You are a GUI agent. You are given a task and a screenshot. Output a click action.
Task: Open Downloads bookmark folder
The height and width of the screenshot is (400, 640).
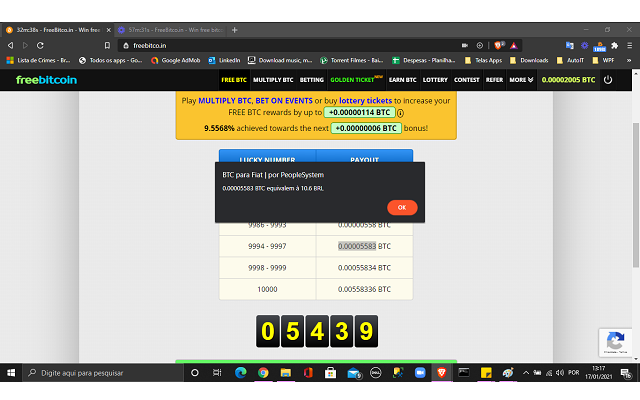coord(529,60)
